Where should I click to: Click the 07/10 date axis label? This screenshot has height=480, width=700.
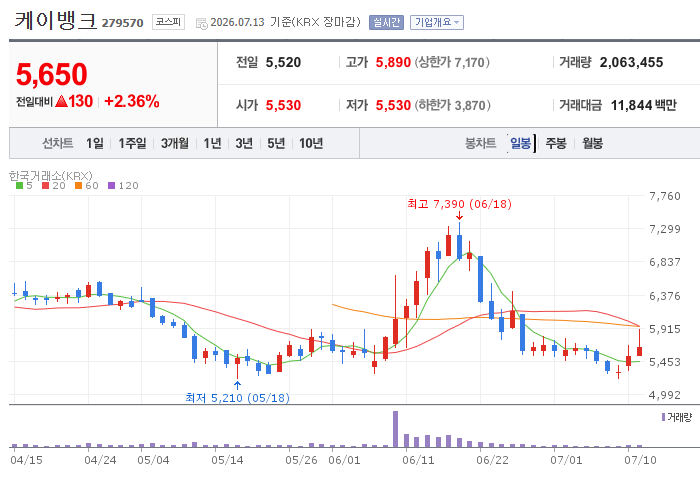coord(640,460)
